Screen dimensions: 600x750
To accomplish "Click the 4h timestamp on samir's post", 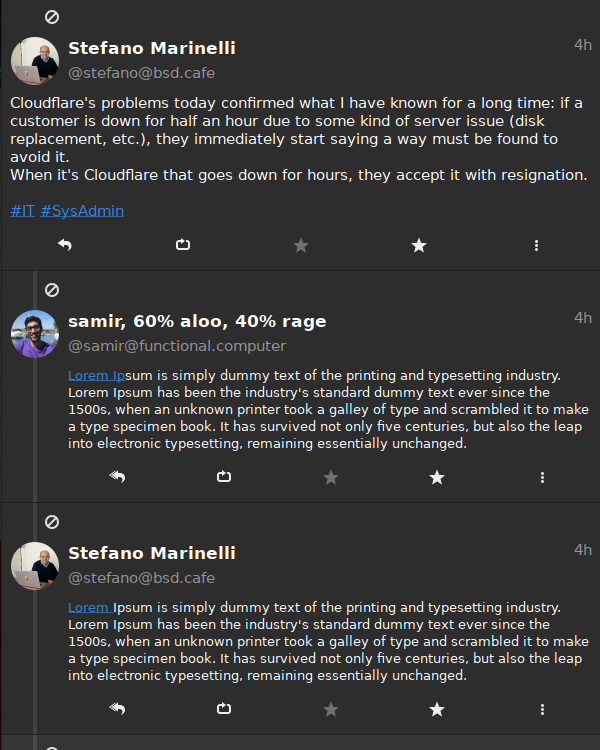I will (x=582, y=318).
